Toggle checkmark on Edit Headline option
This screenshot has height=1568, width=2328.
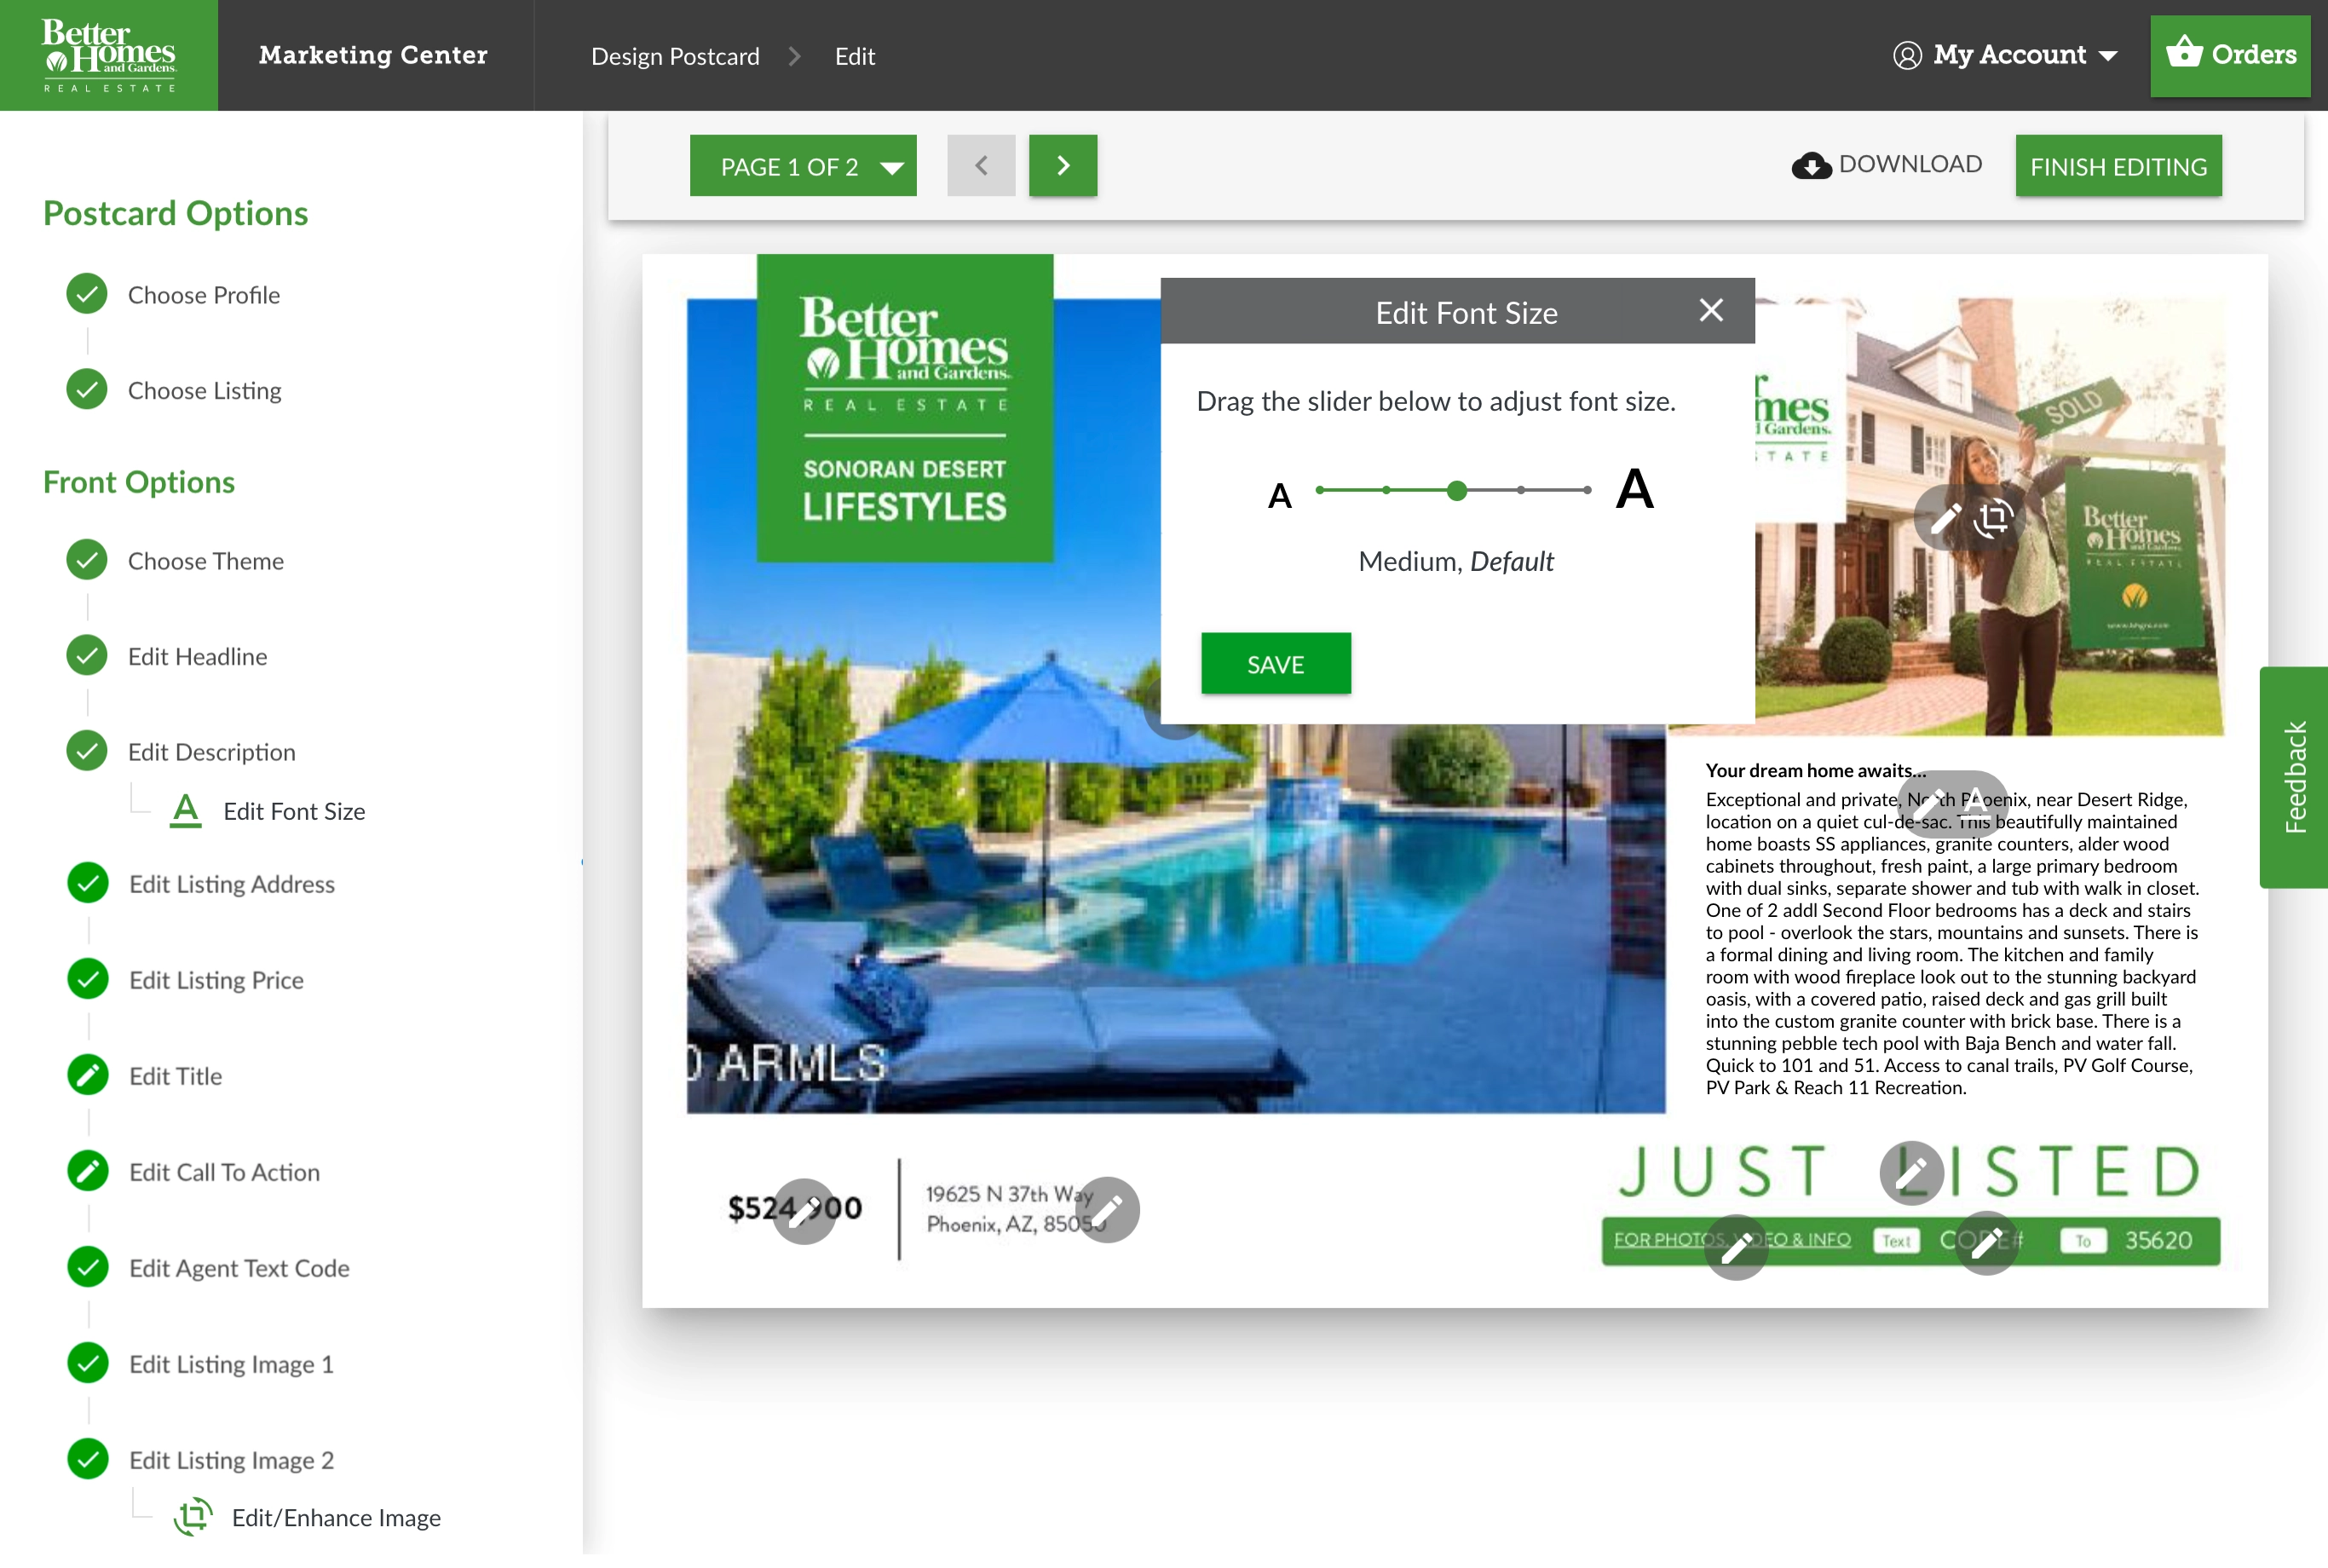click(x=86, y=654)
